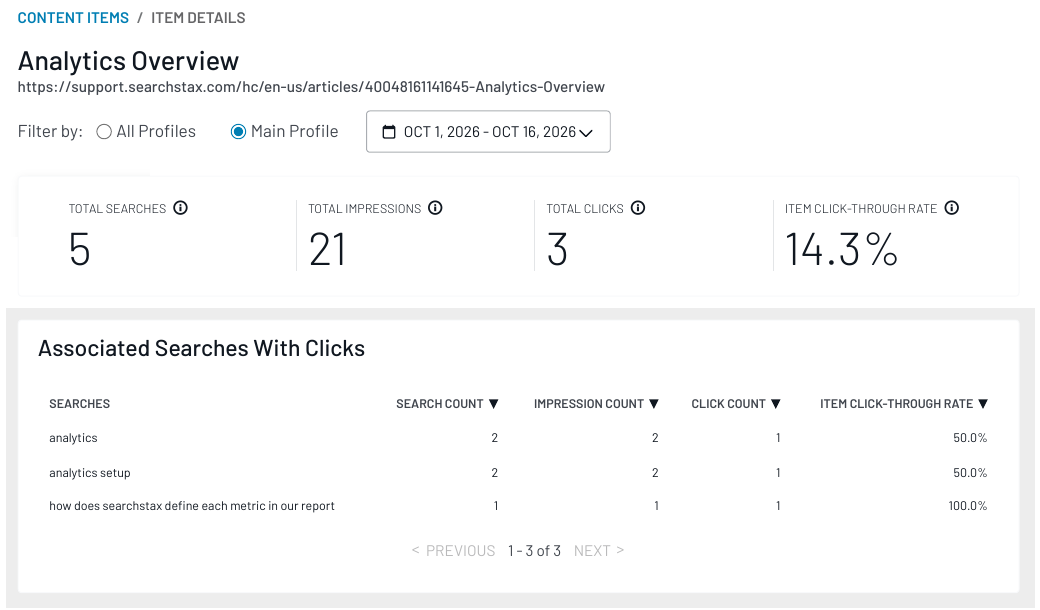Click Associated Searches With Clicks heading
This screenshot has width=1040, height=610.
tap(202, 349)
